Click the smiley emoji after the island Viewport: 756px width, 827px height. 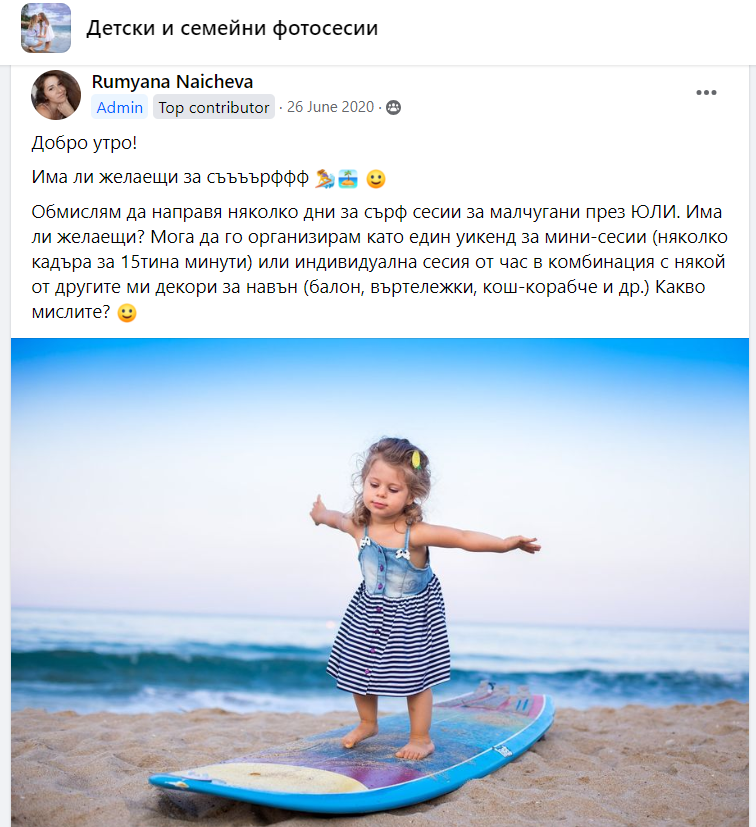376,179
